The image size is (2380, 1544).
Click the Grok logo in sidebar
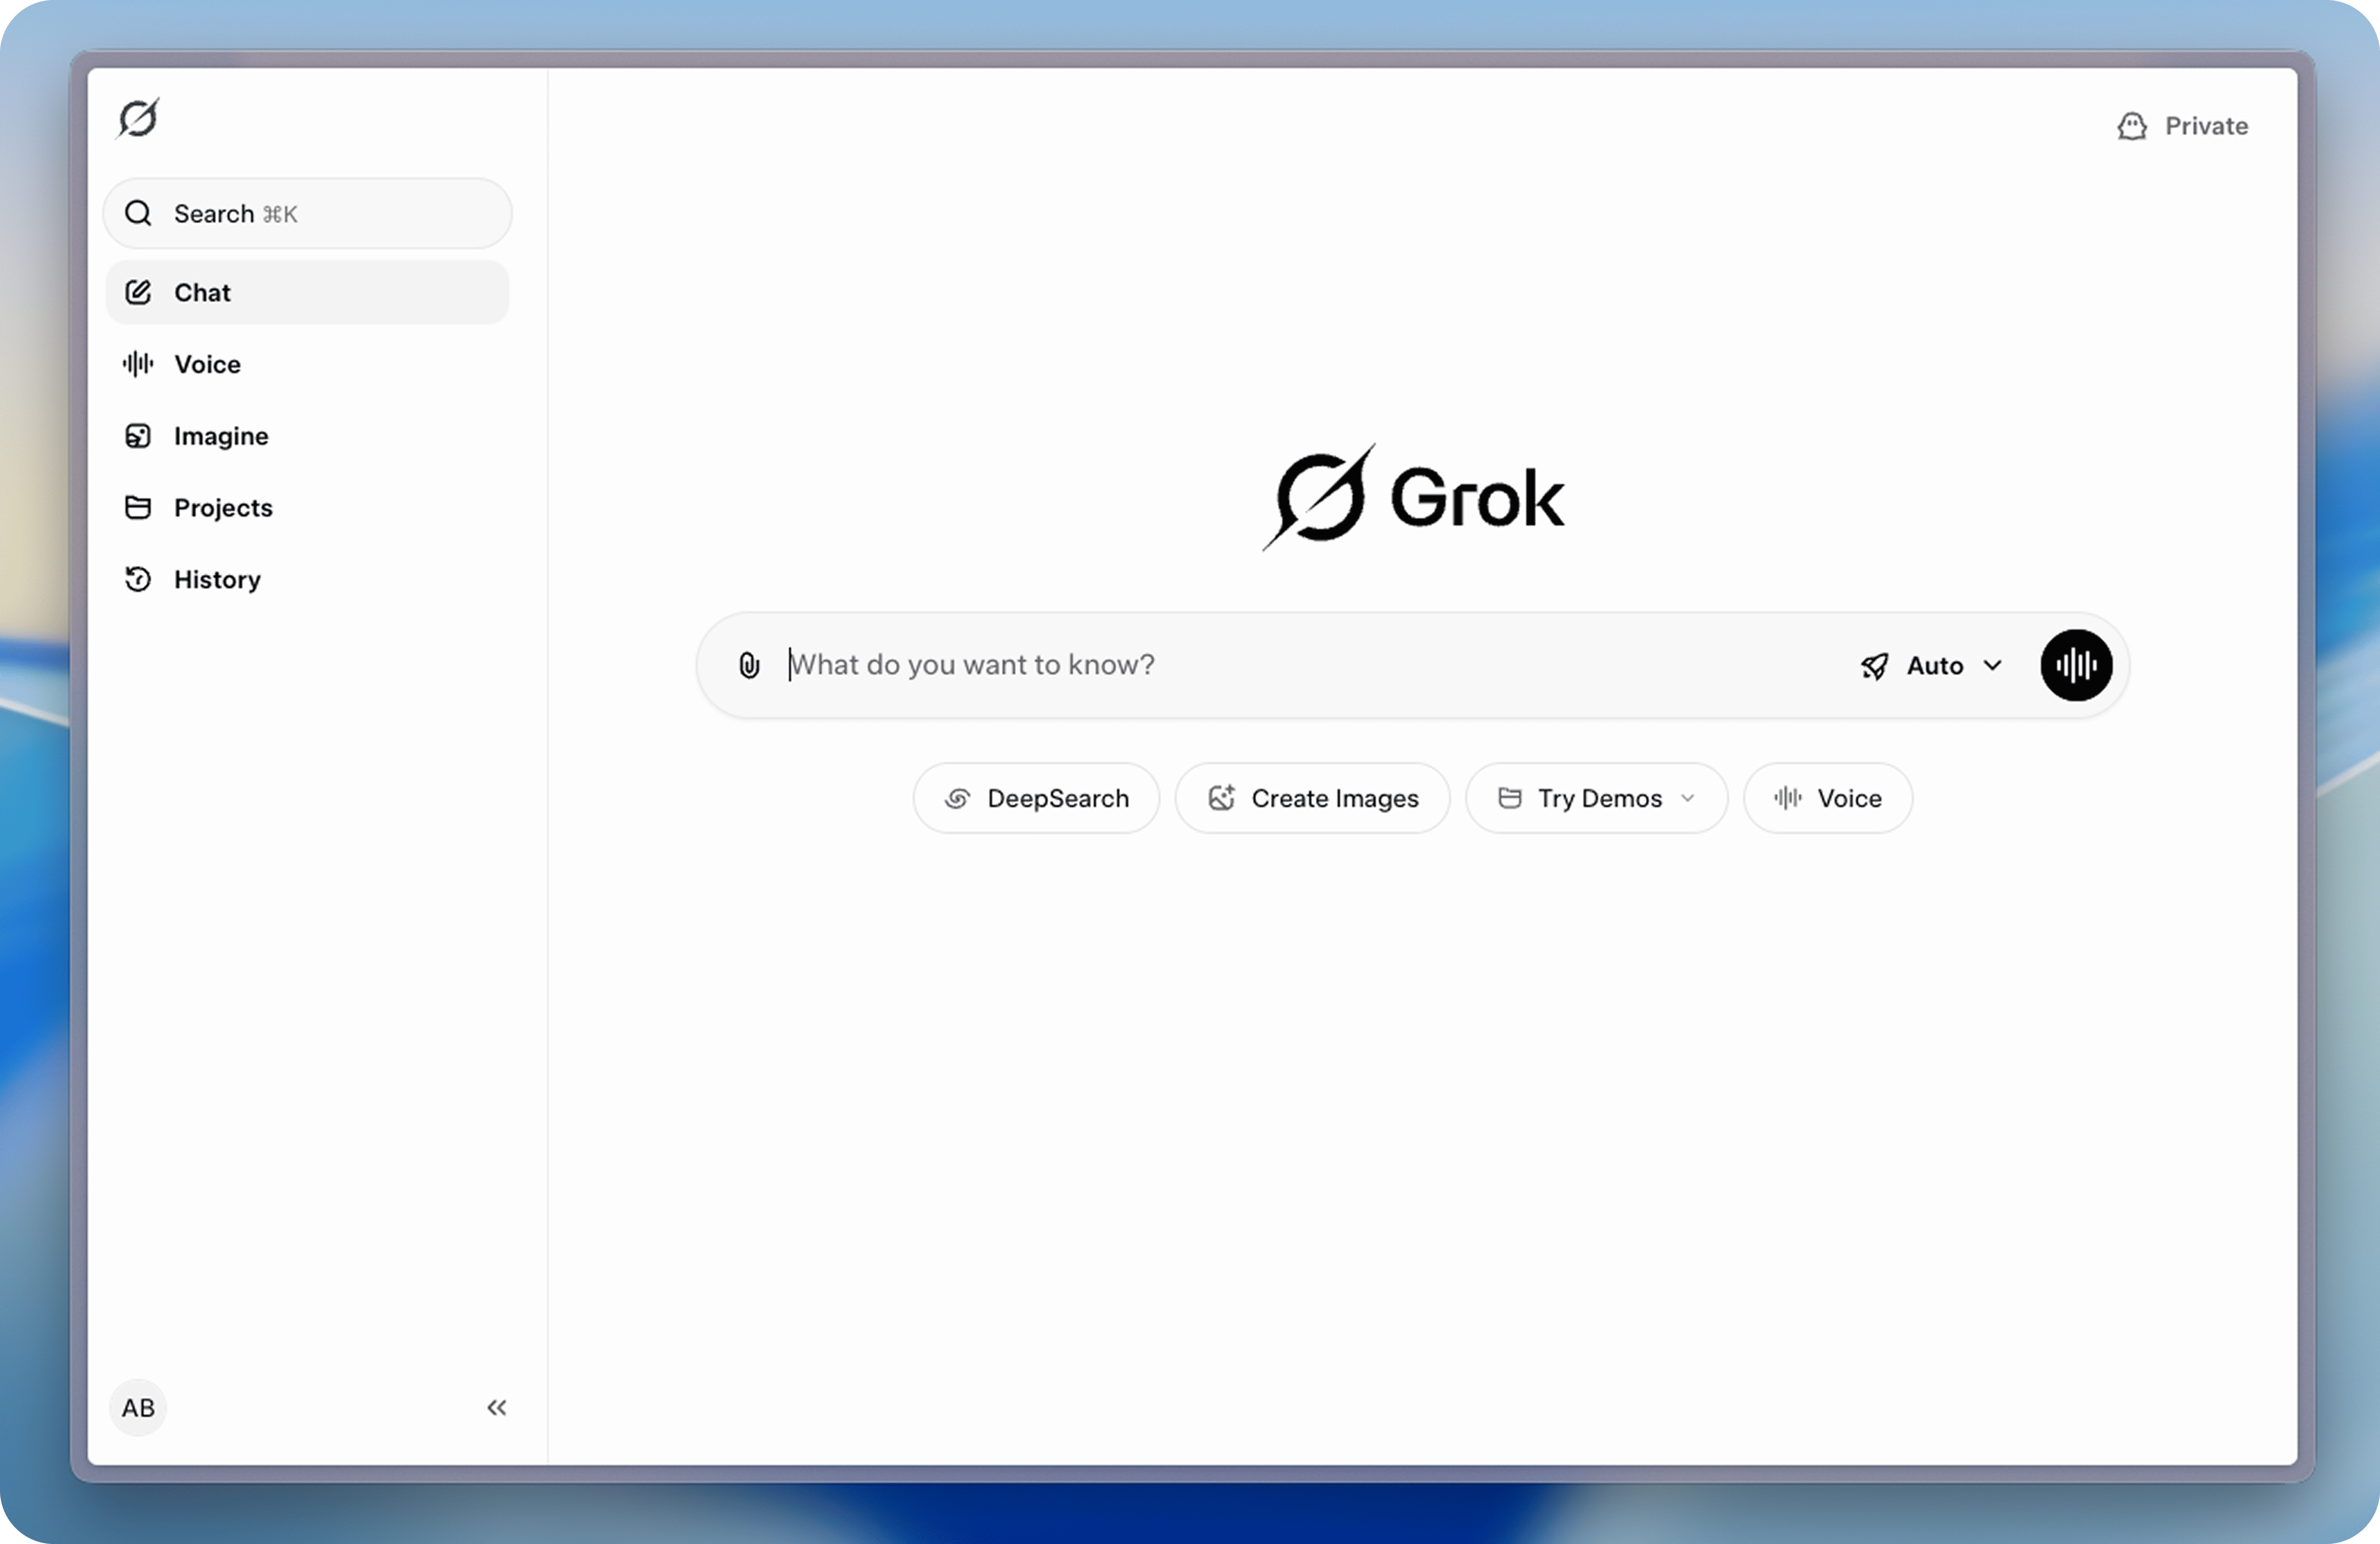coord(138,118)
